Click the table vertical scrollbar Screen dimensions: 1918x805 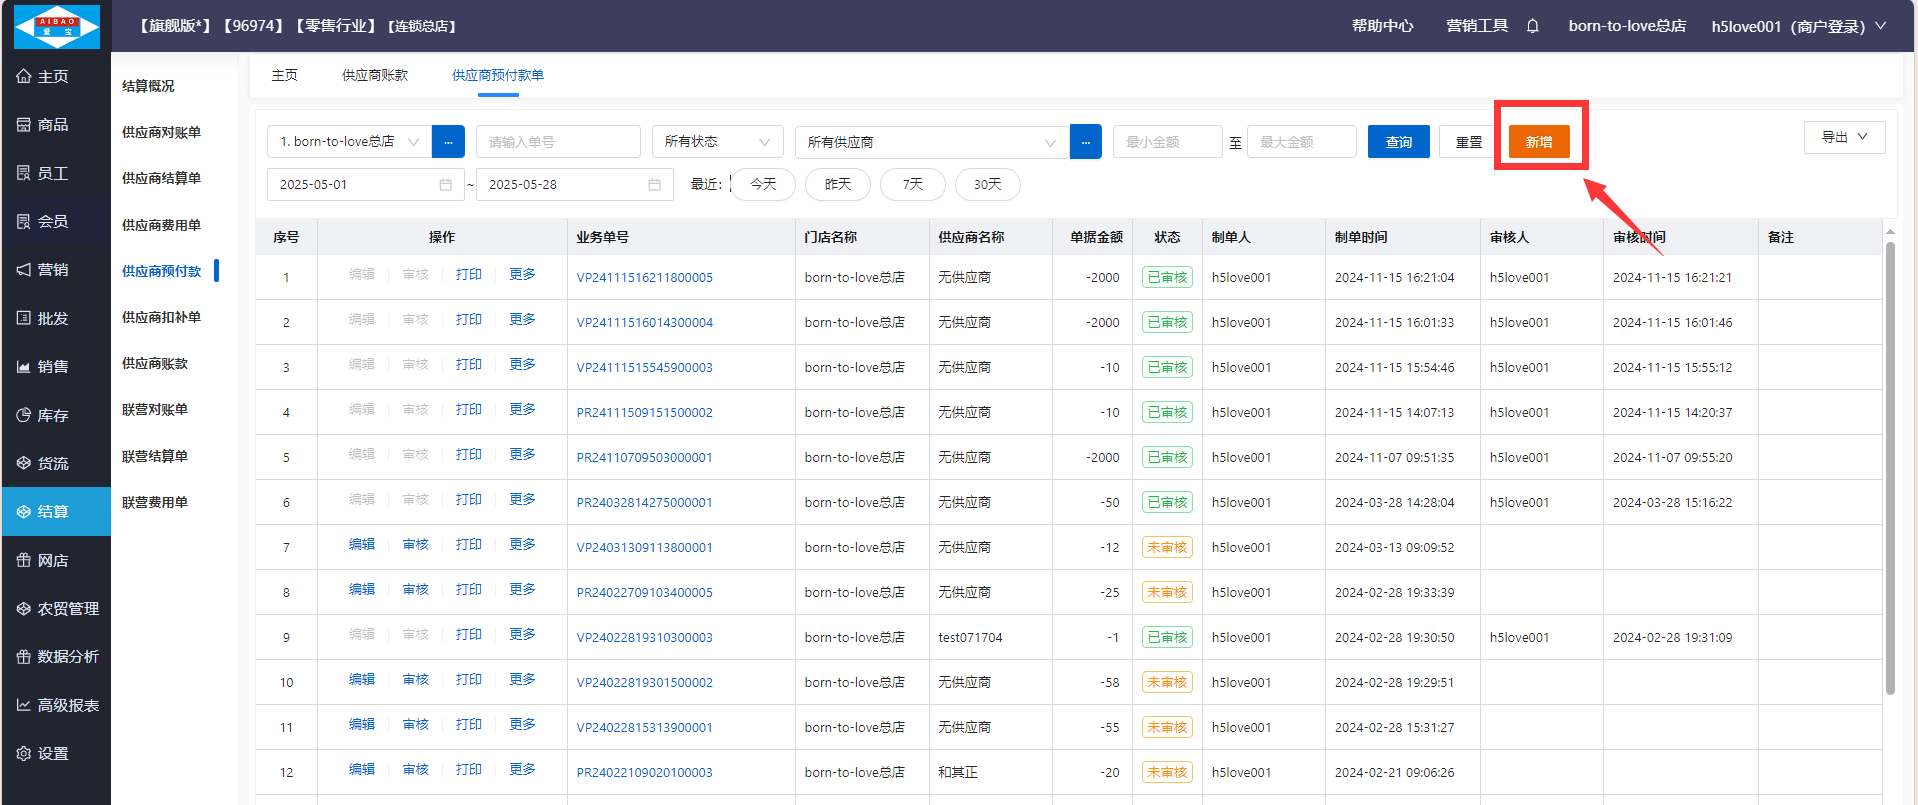tap(1890, 467)
